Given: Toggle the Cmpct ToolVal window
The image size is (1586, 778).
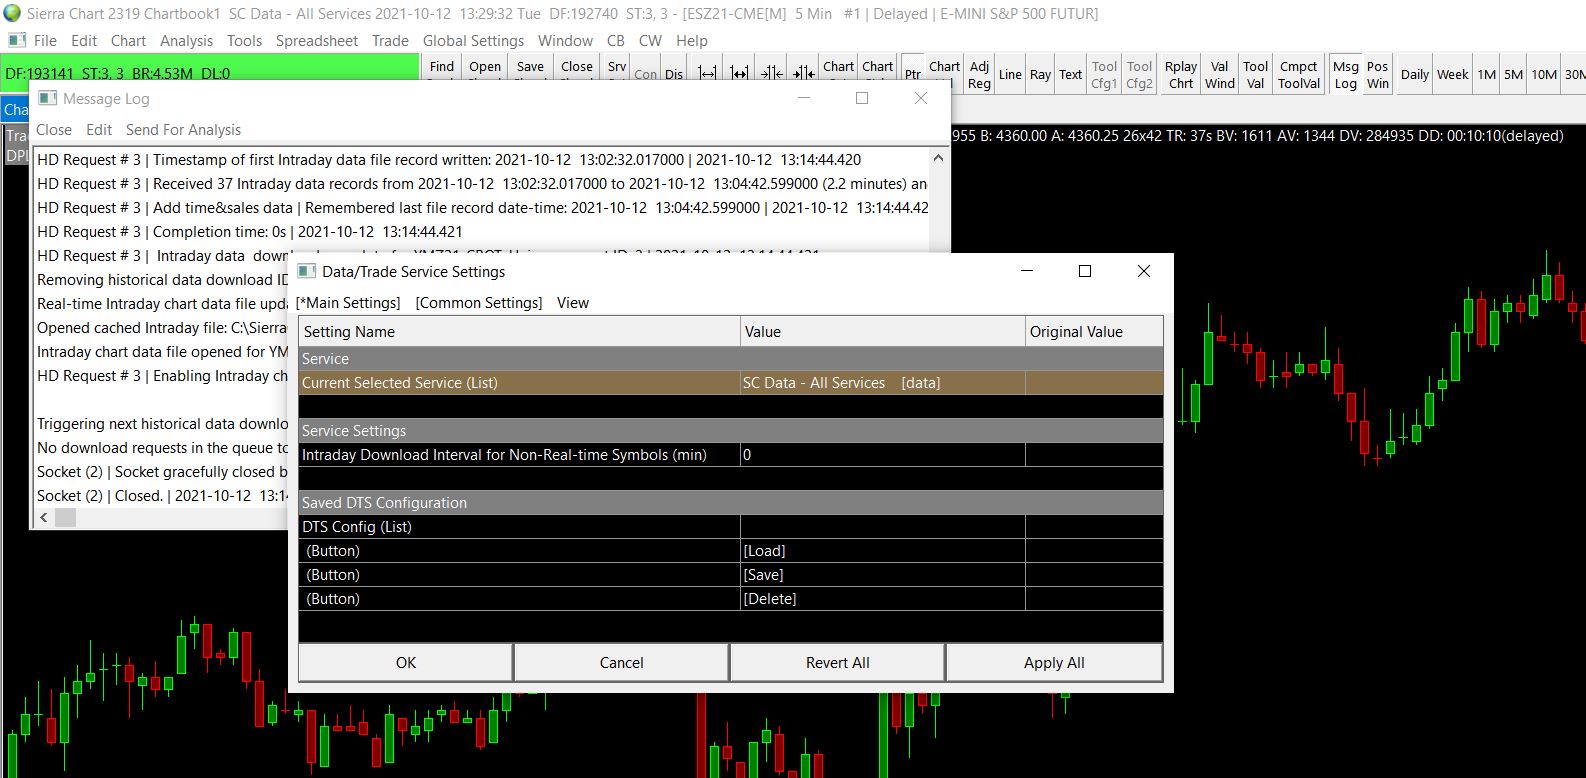Looking at the screenshot, I should (x=1299, y=74).
